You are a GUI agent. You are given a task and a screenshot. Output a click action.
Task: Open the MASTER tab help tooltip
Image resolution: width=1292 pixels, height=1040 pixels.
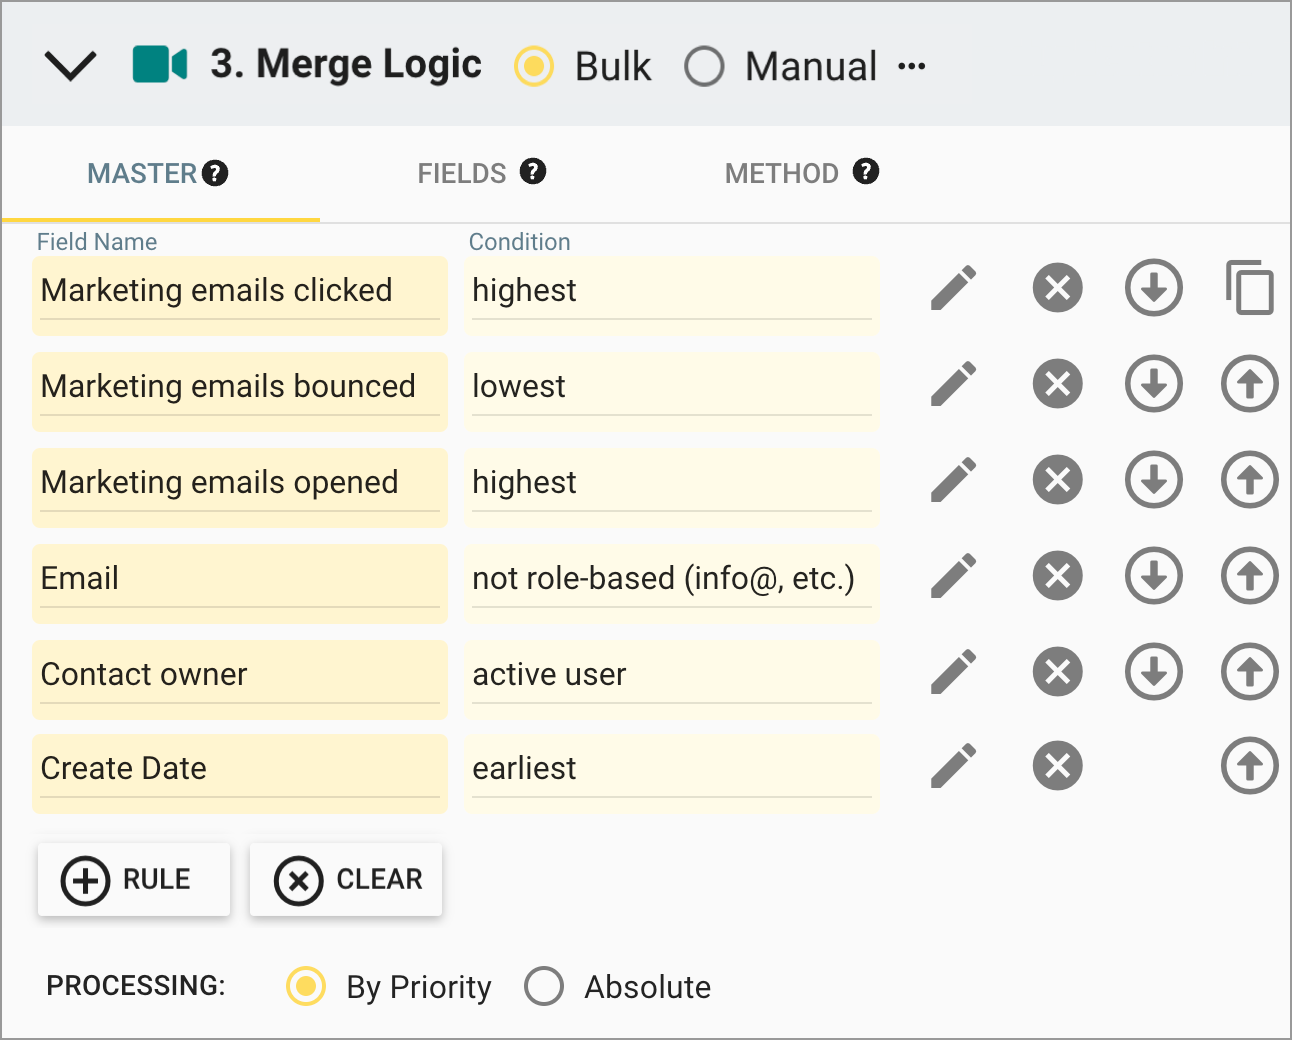coord(215,173)
